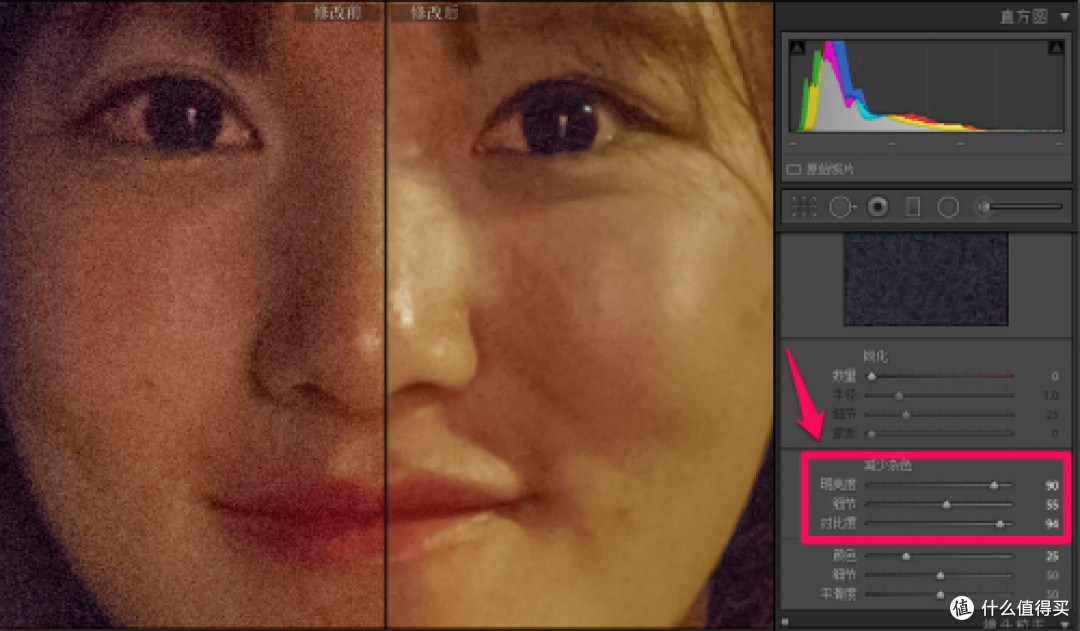This screenshot has width=1080, height=631.
Task: Check the 原始照片 checkbox
Action: 793,169
